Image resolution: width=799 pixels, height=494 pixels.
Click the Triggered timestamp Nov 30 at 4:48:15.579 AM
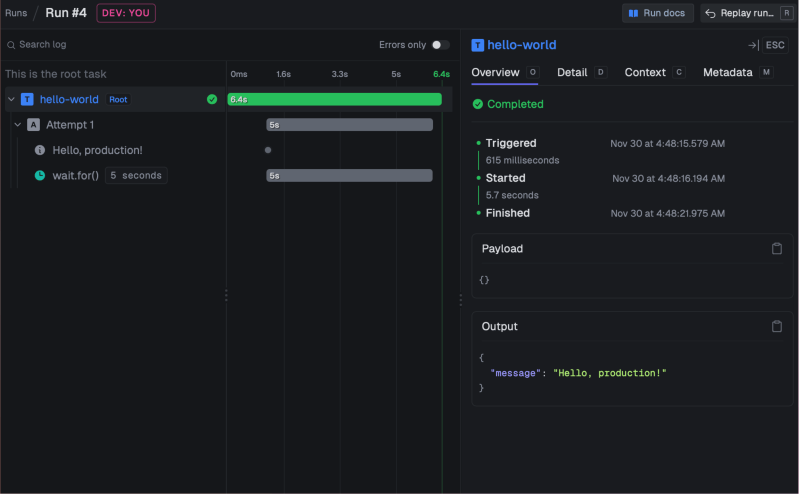pyautogui.click(x=668, y=144)
